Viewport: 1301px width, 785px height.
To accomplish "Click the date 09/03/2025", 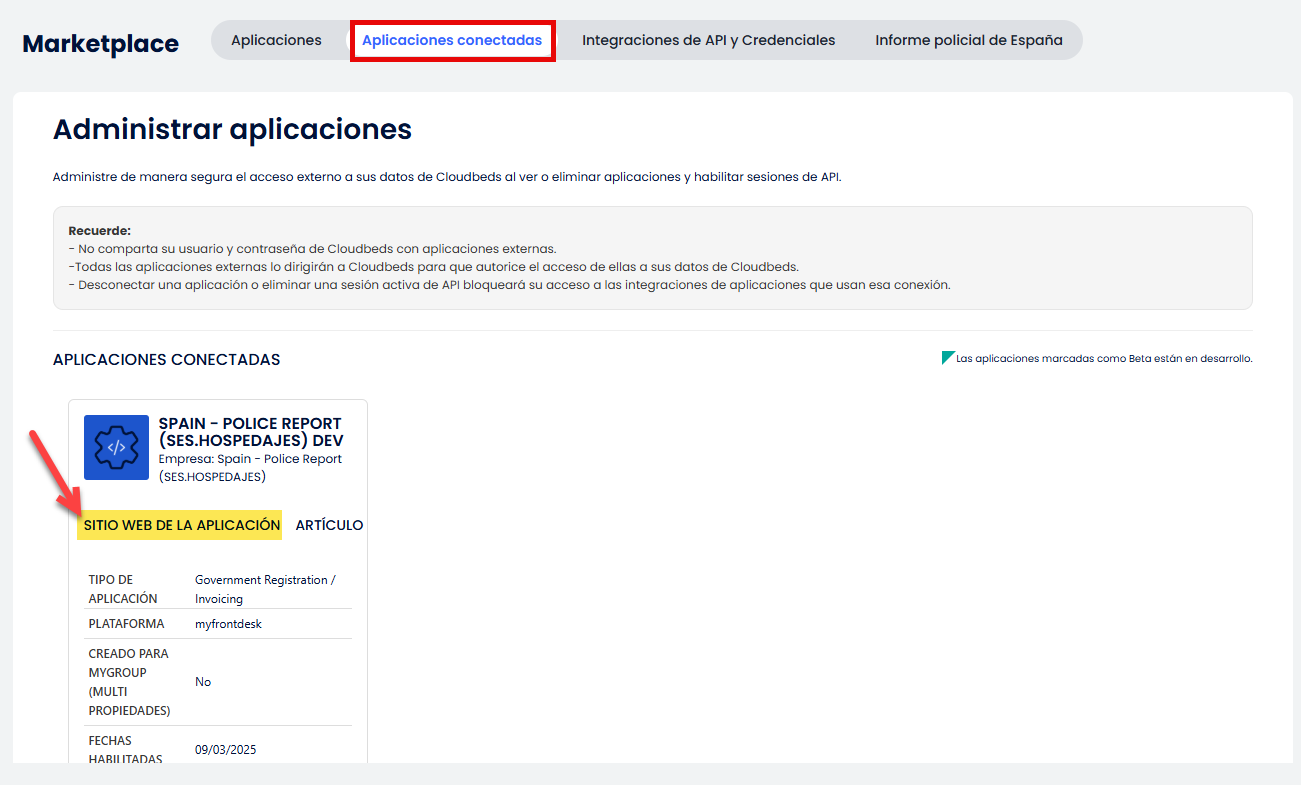I will click(226, 750).
